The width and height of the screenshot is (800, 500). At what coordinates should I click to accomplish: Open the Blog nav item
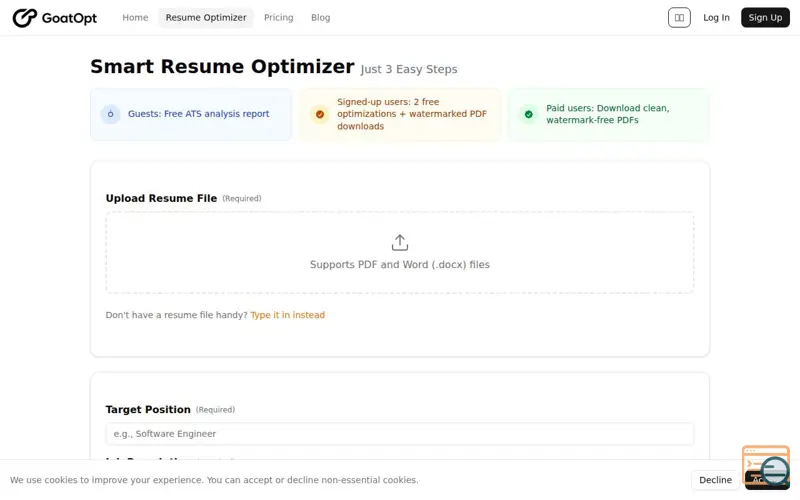[320, 17]
